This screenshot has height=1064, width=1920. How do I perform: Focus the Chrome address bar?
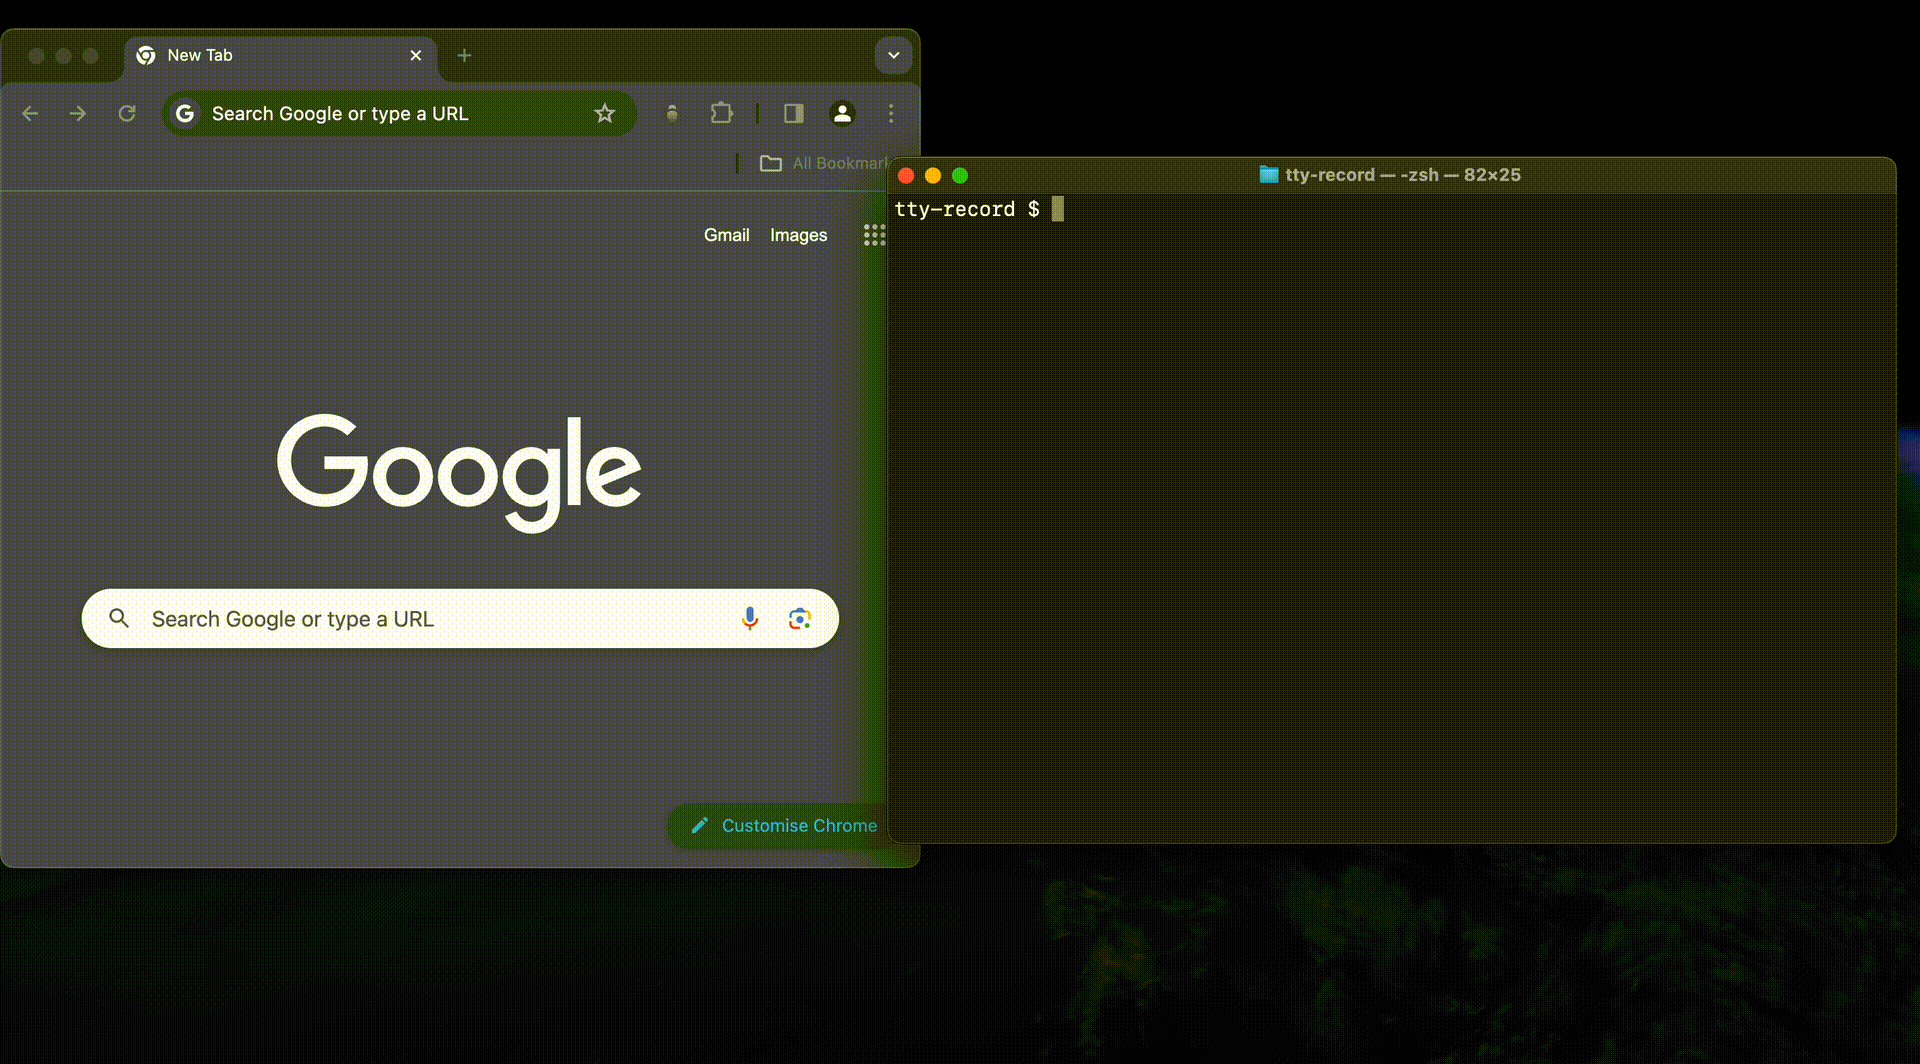coord(398,114)
